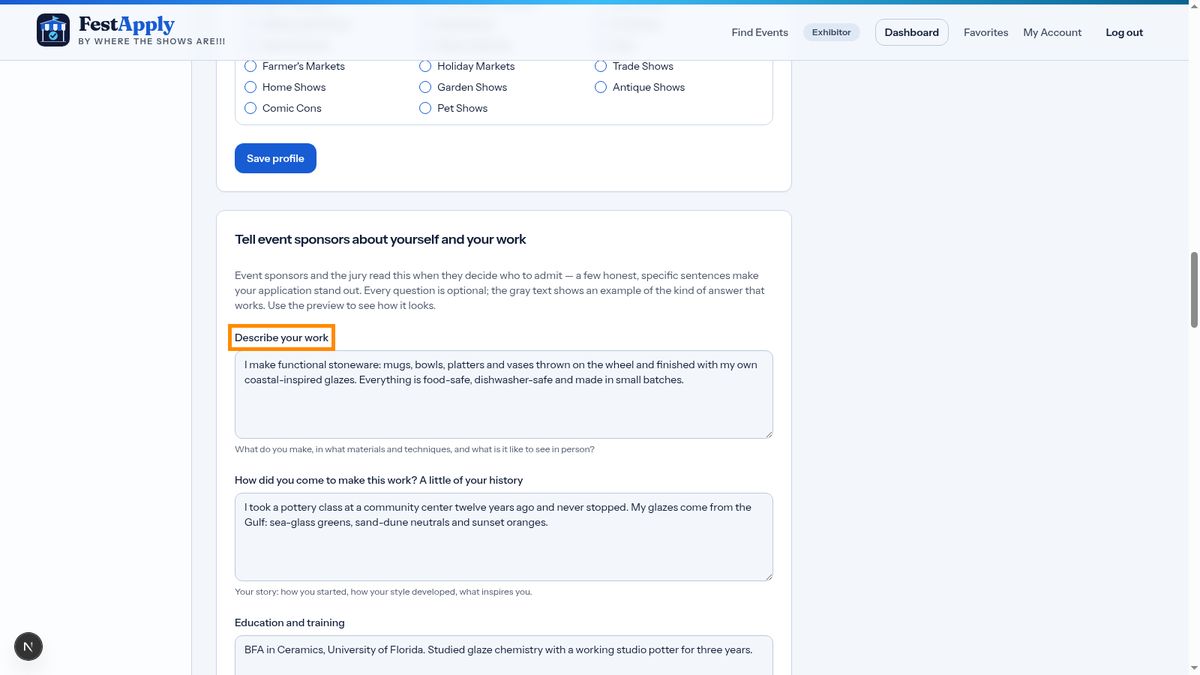This screenshot has width=1200, height=675.
Task: Open the Favorites page
Action: [x=986, y=32]
